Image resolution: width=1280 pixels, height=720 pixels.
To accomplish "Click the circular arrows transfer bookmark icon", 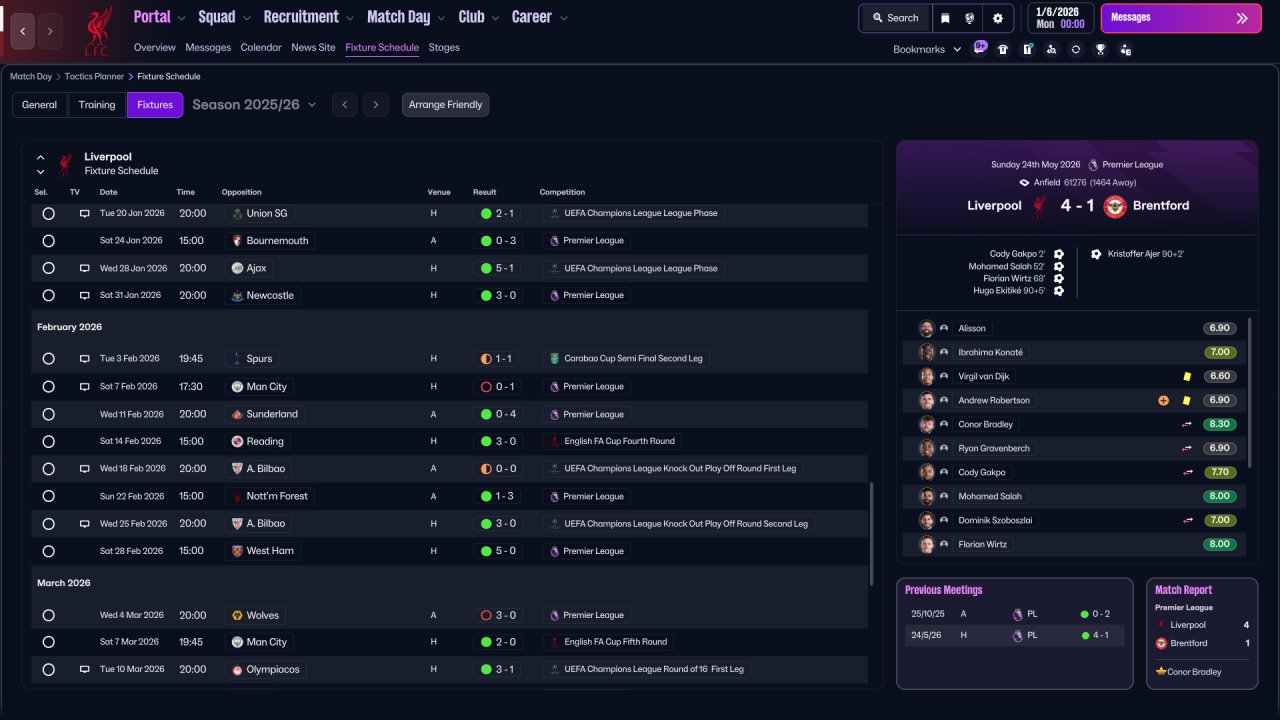I will point(1076,49).
